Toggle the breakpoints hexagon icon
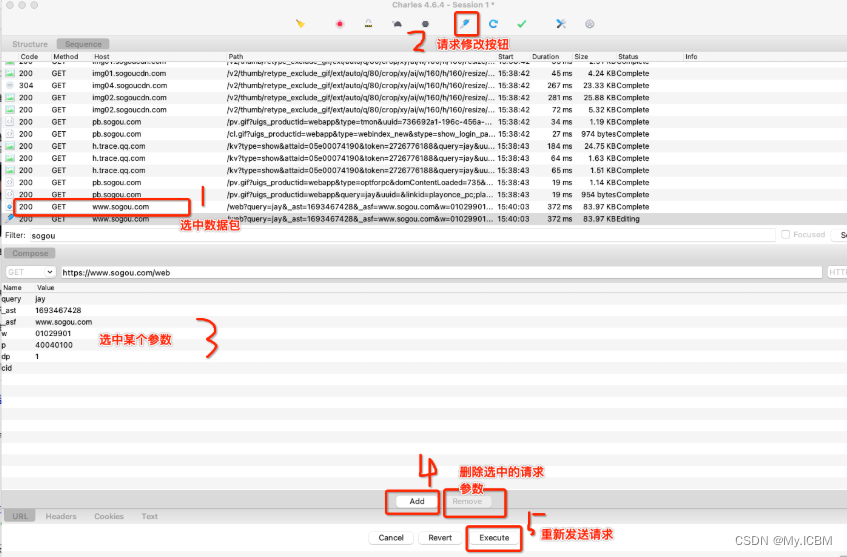This screenshot has width=847, height=557. [426, 24]
